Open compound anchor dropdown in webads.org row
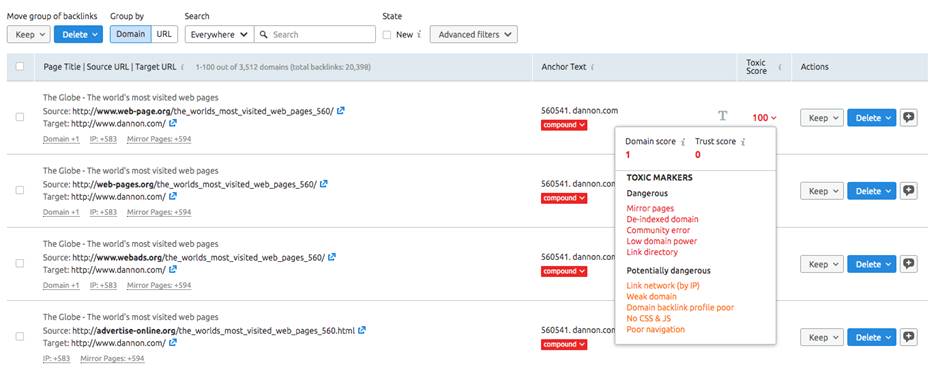 564,271
